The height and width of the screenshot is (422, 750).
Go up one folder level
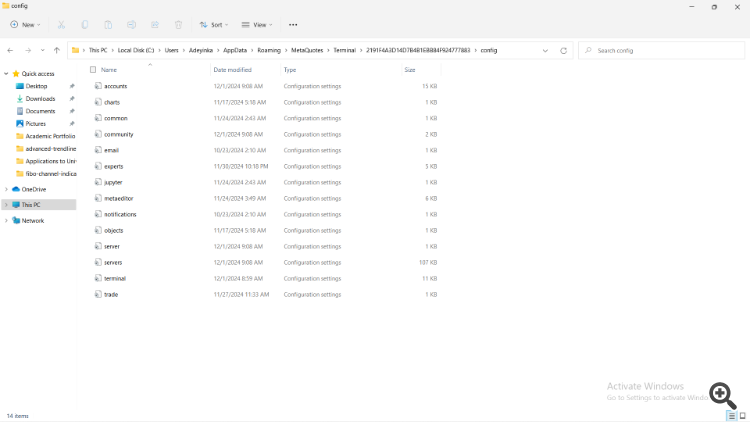[x=57, y=50]
